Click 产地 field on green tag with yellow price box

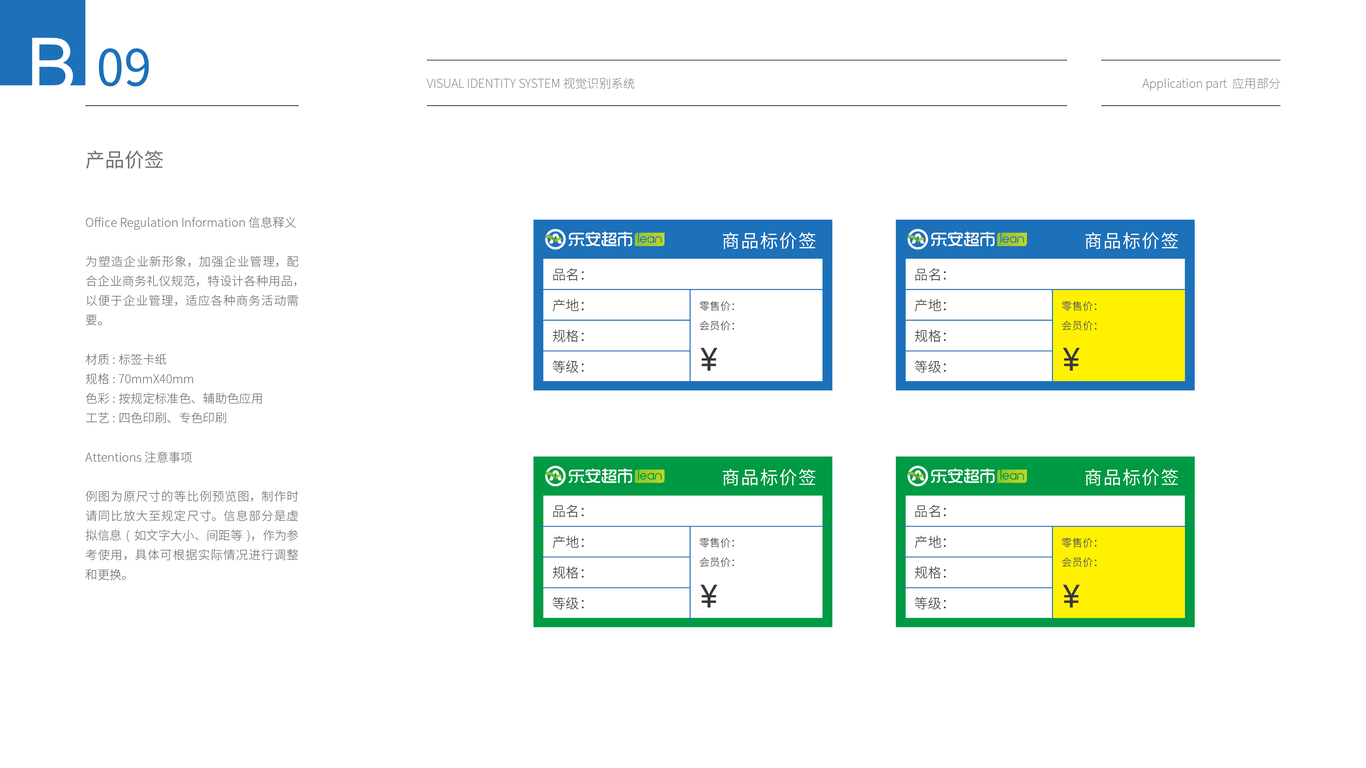pos(979,542)
